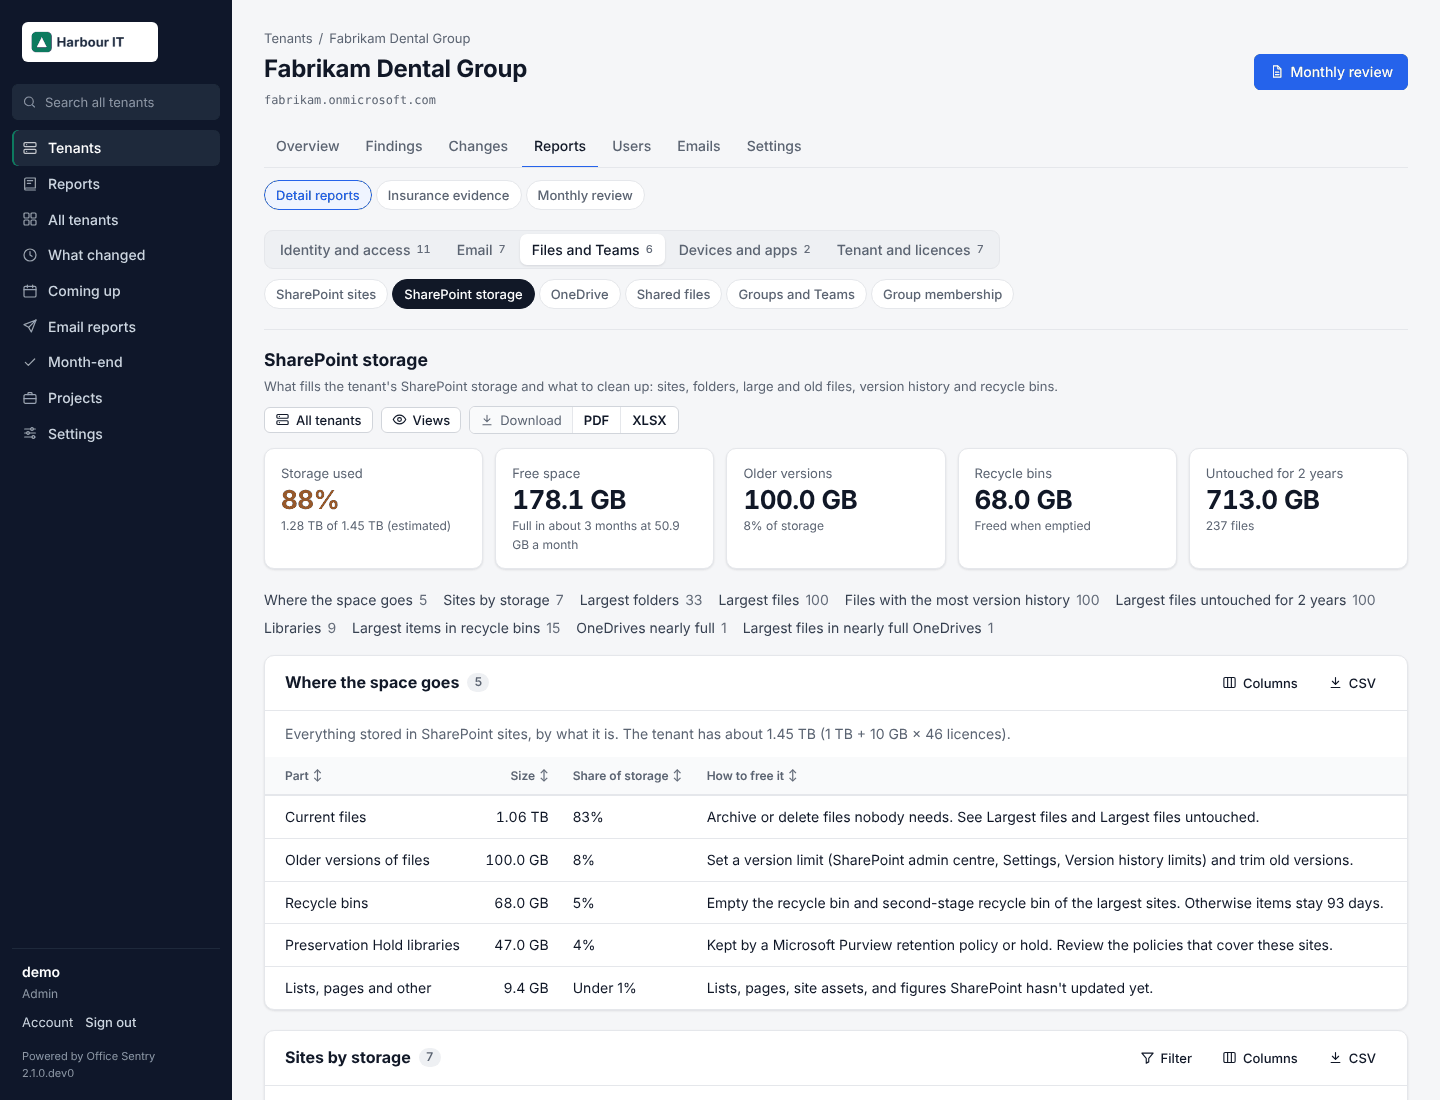Screen dimensions: 1440x1100
Task: Sort table by Part column
Action: (303, 776)
